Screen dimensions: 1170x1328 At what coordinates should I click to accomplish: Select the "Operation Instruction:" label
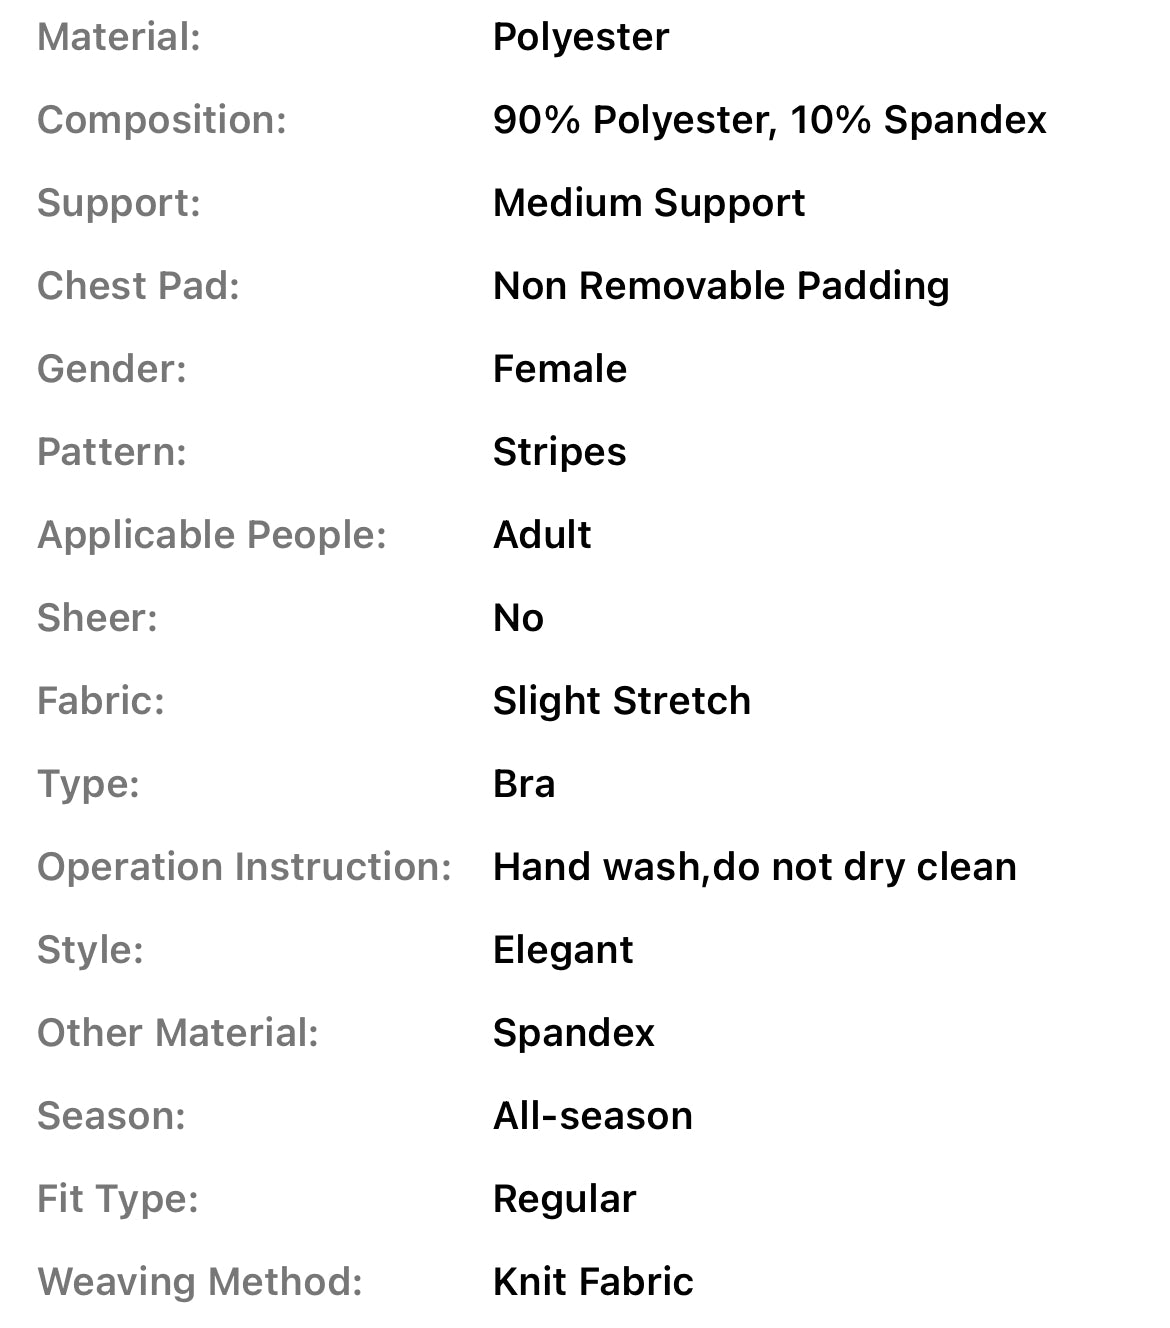click(245, 867)
